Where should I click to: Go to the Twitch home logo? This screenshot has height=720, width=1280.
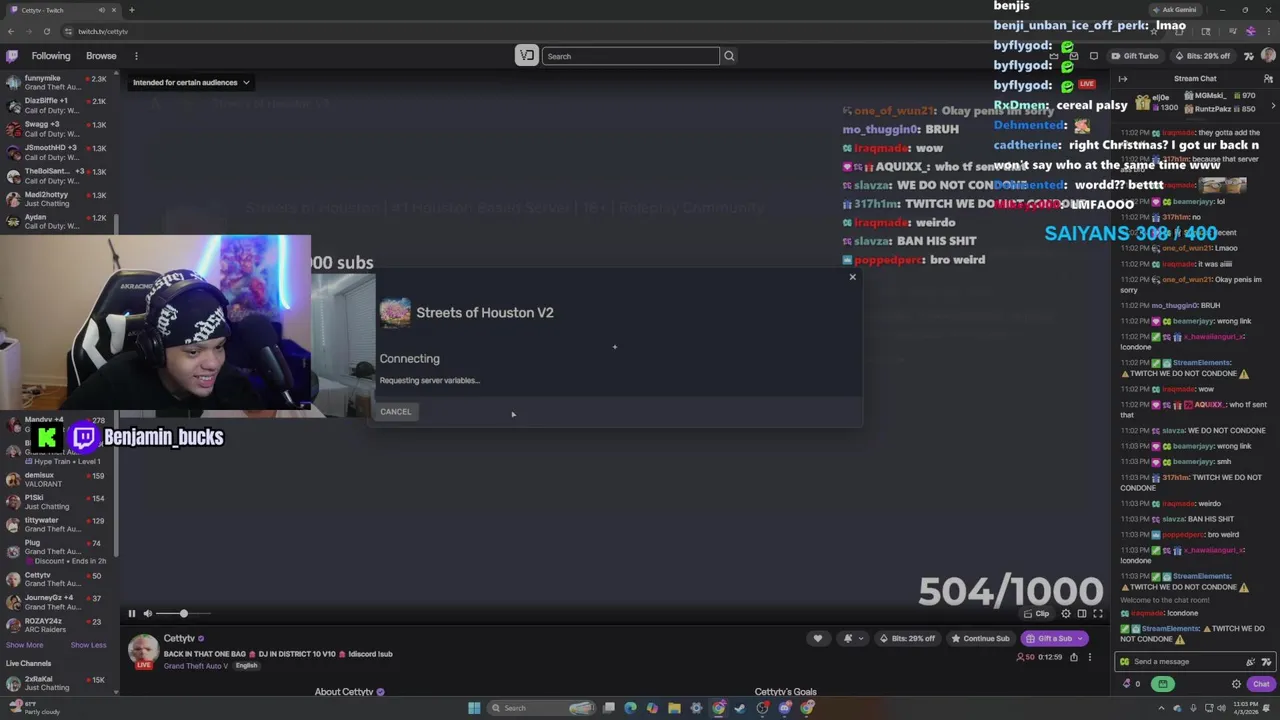[x=12, y=56]
